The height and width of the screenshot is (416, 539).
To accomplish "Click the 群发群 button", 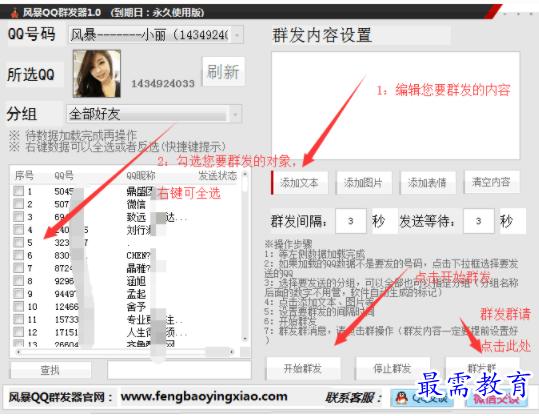I will click(482, 369).
